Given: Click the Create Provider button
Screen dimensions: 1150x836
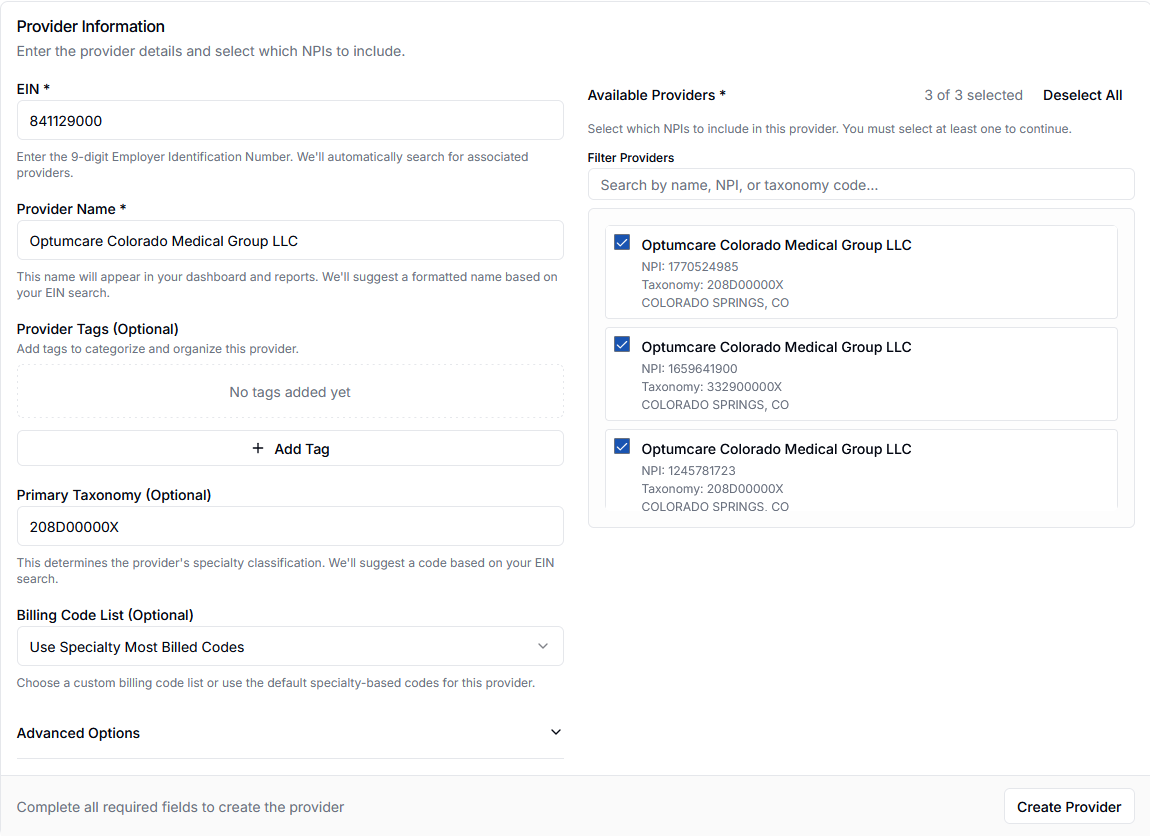Looking at the screenshot, I should pyautogui.click(x=1068, y=806).
